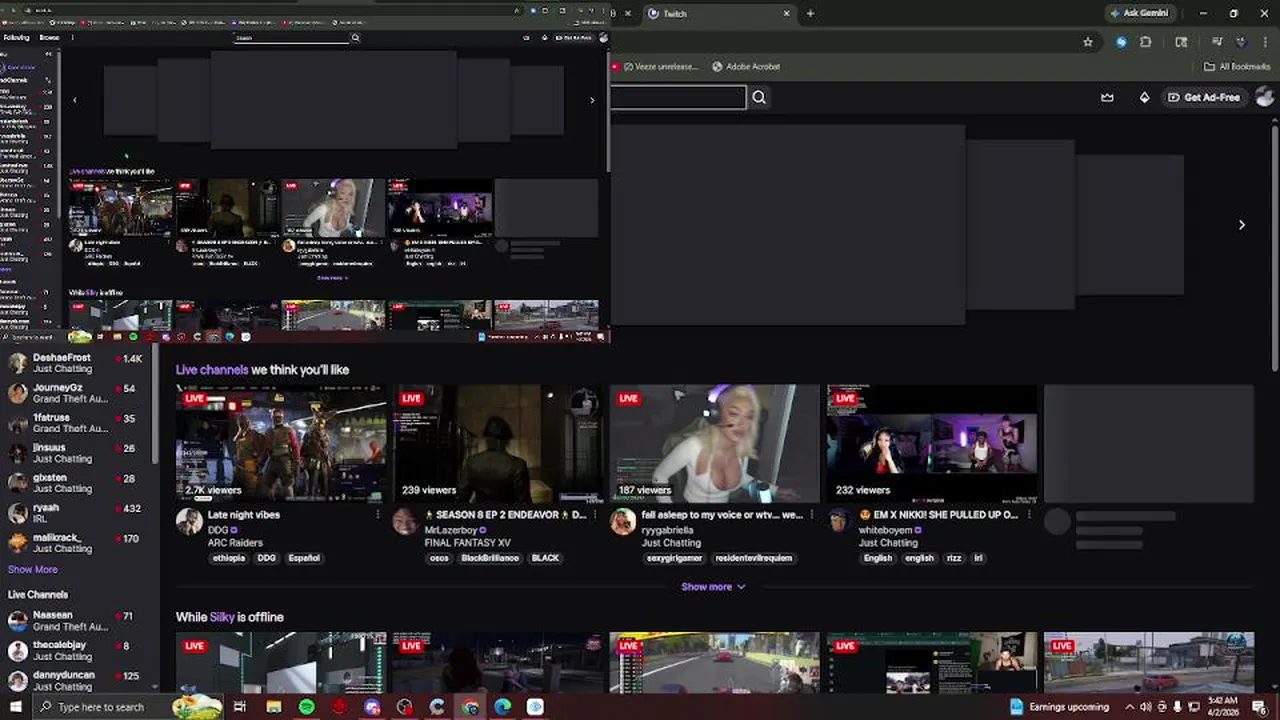The image size is (1280, 720).
Task: Expand Show more under Live channels
Action: click(x=713, y=587)
